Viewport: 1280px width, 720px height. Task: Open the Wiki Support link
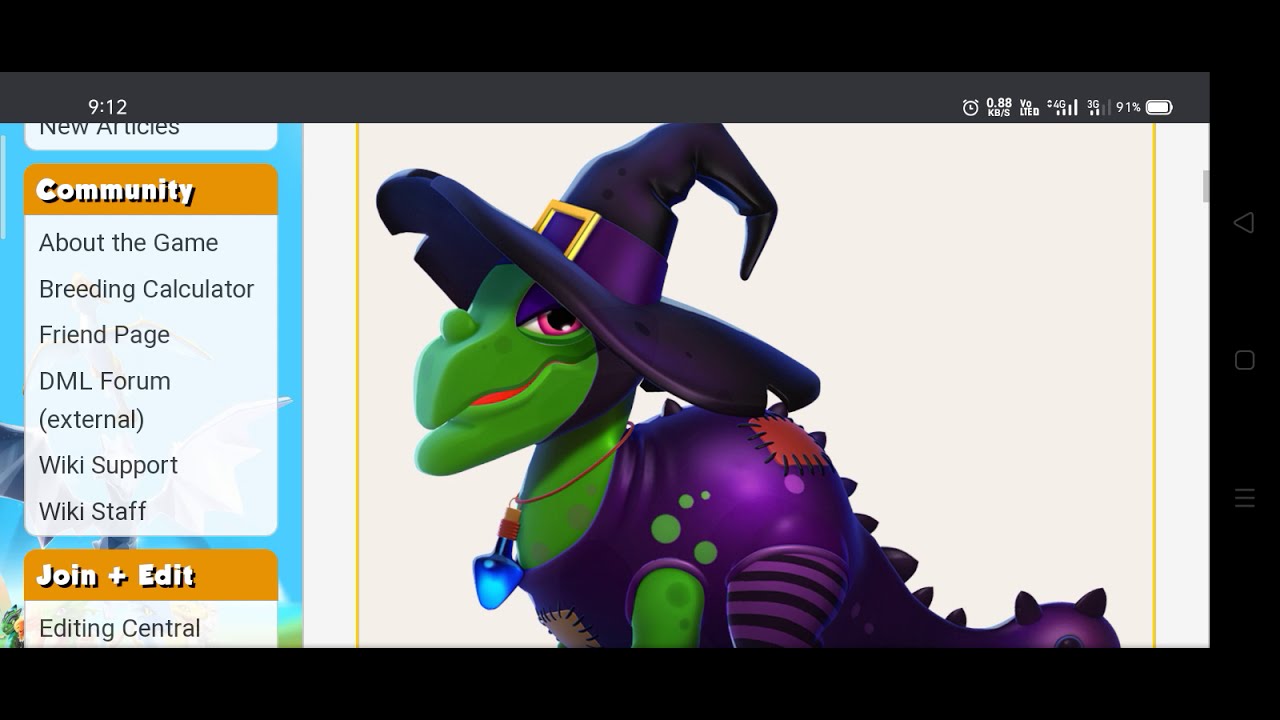108,465
